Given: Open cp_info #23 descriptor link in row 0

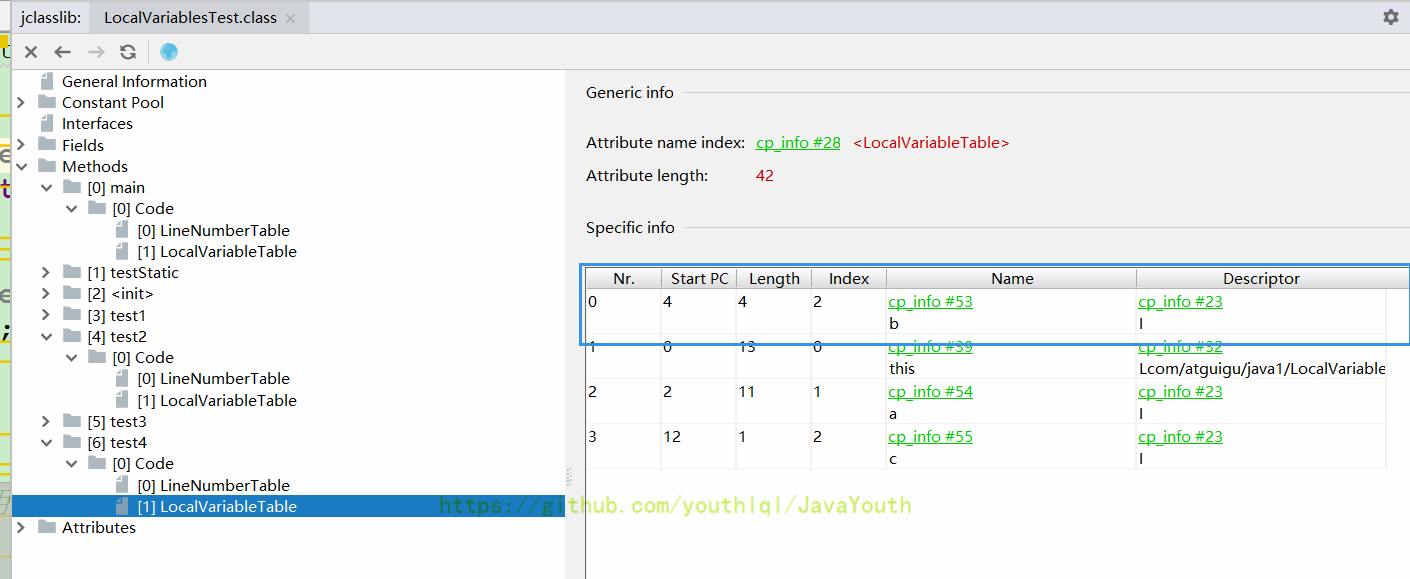Looking at the screenshot, I should point(1180,302).
